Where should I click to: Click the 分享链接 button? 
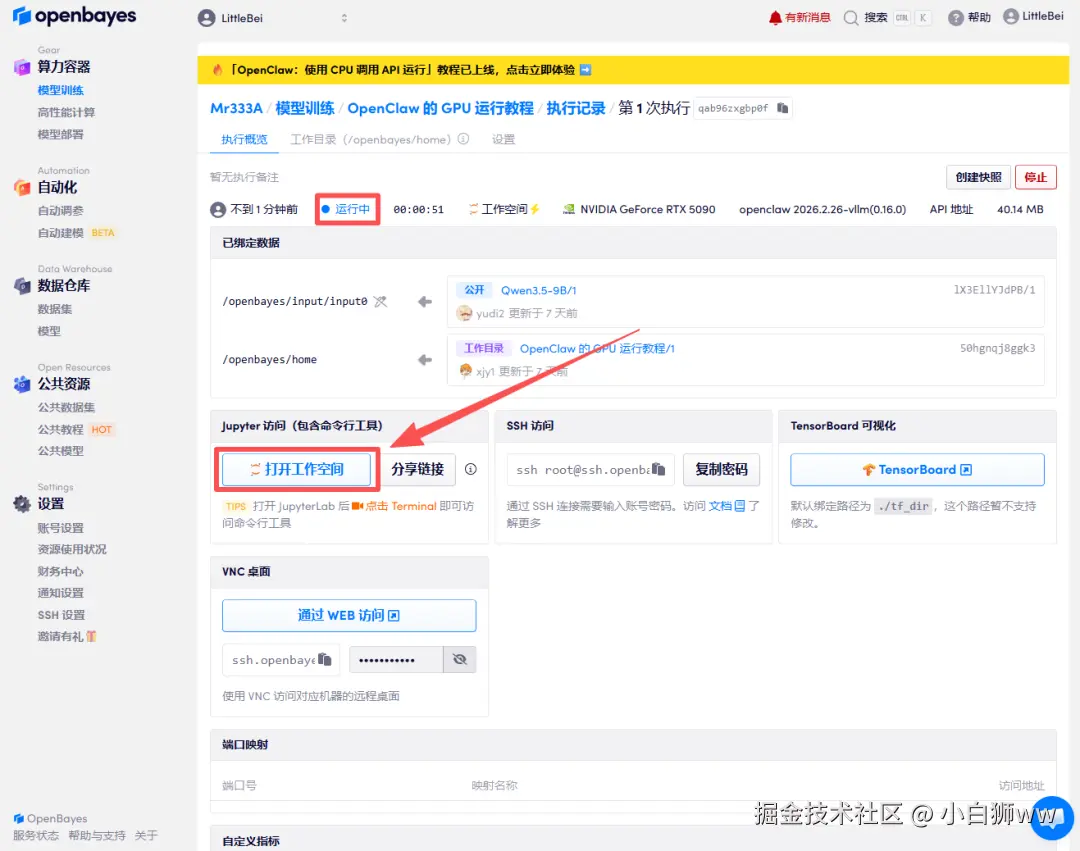417,470
